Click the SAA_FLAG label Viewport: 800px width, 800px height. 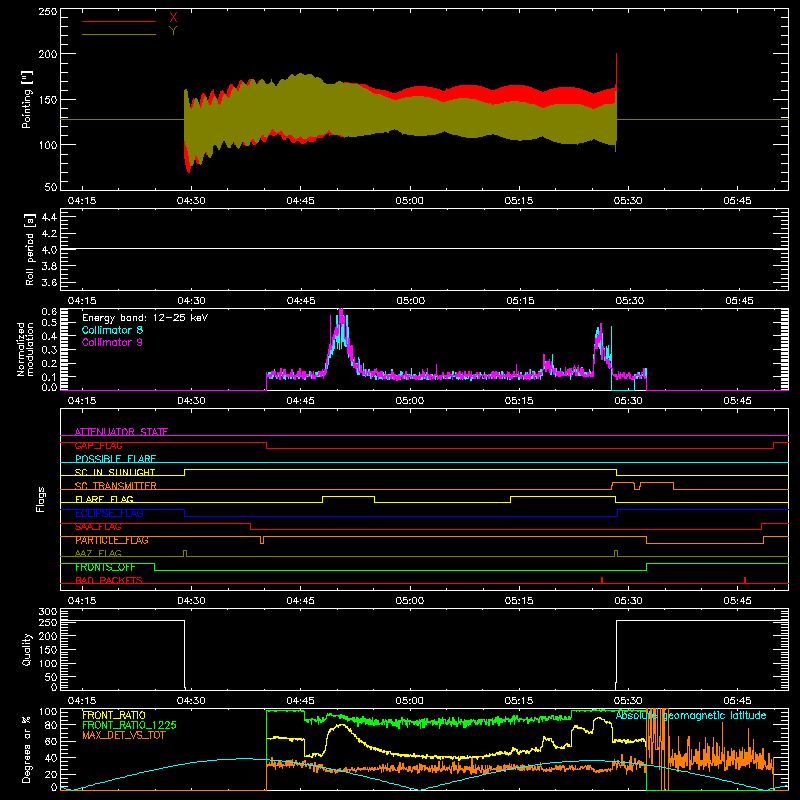point(98,527)
